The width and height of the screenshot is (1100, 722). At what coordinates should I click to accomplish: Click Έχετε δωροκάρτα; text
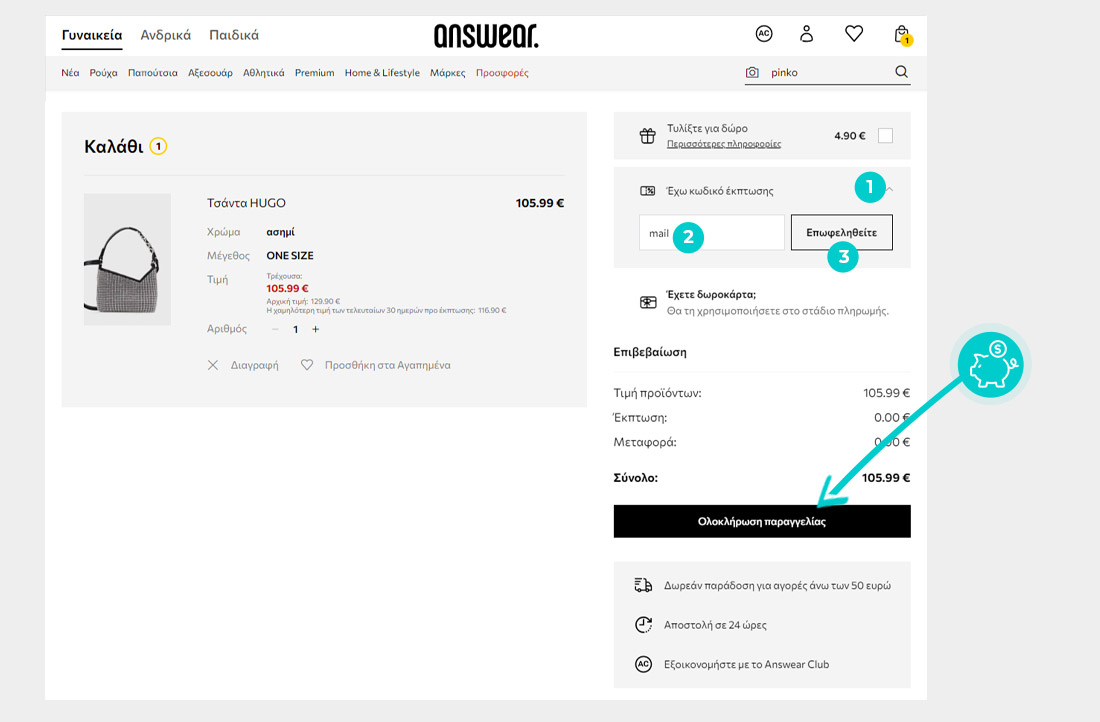(711, 294)
